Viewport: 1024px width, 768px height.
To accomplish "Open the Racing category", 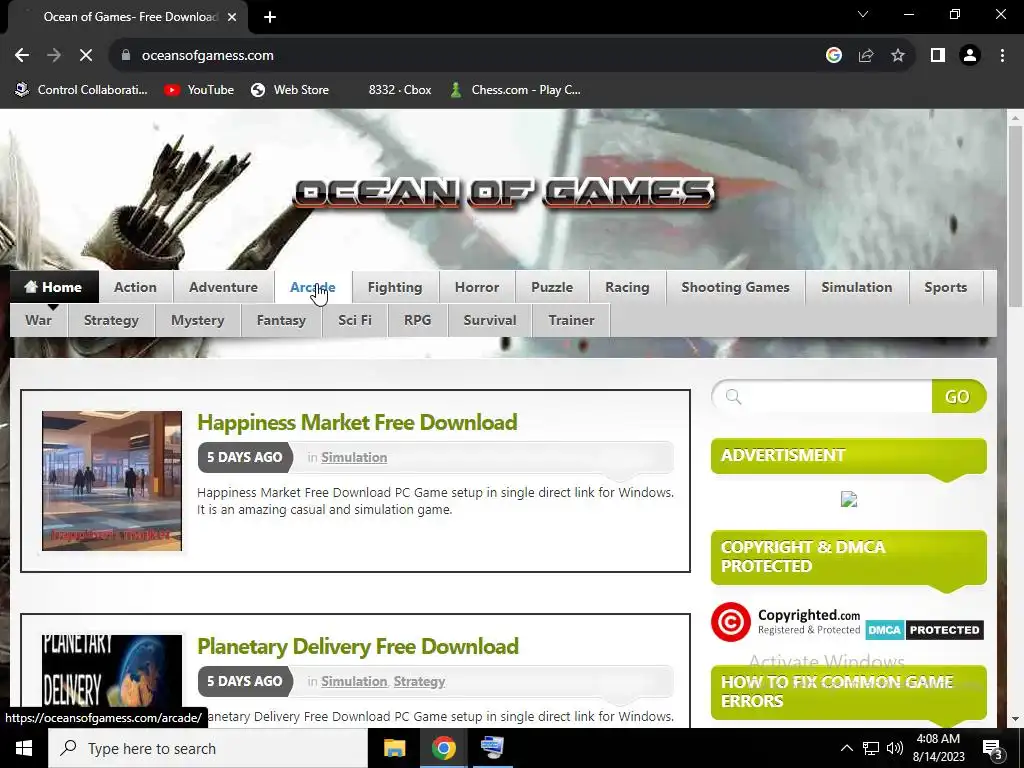I will [x=627, y=287].
